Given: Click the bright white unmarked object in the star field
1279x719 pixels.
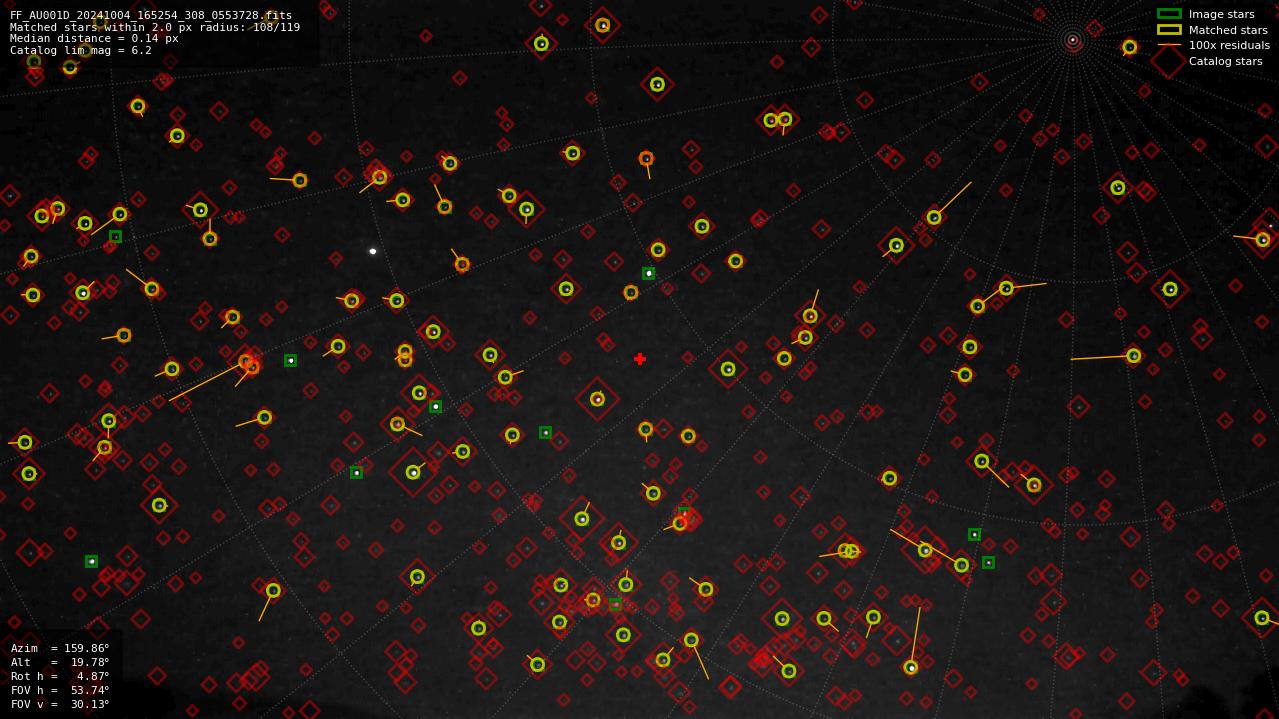Looking at the screenshot, I should [373, 251].
